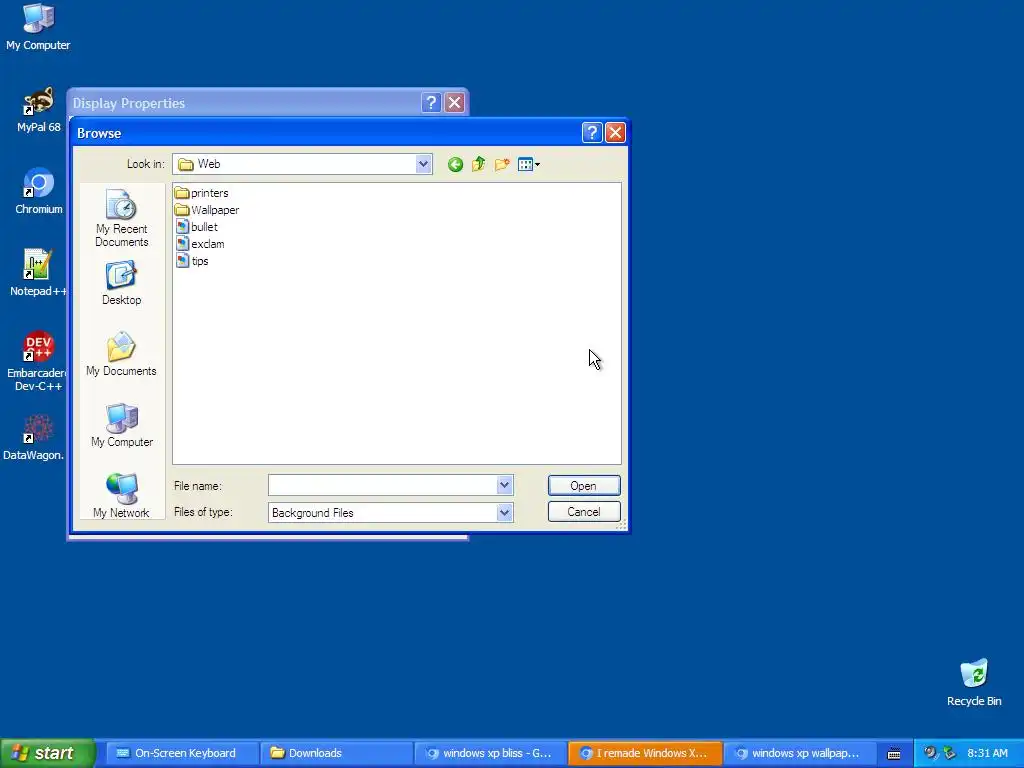The image size is (1024, 768).
Task: Select Chromium desktop shortcut
Action: [x=39, y=191]
